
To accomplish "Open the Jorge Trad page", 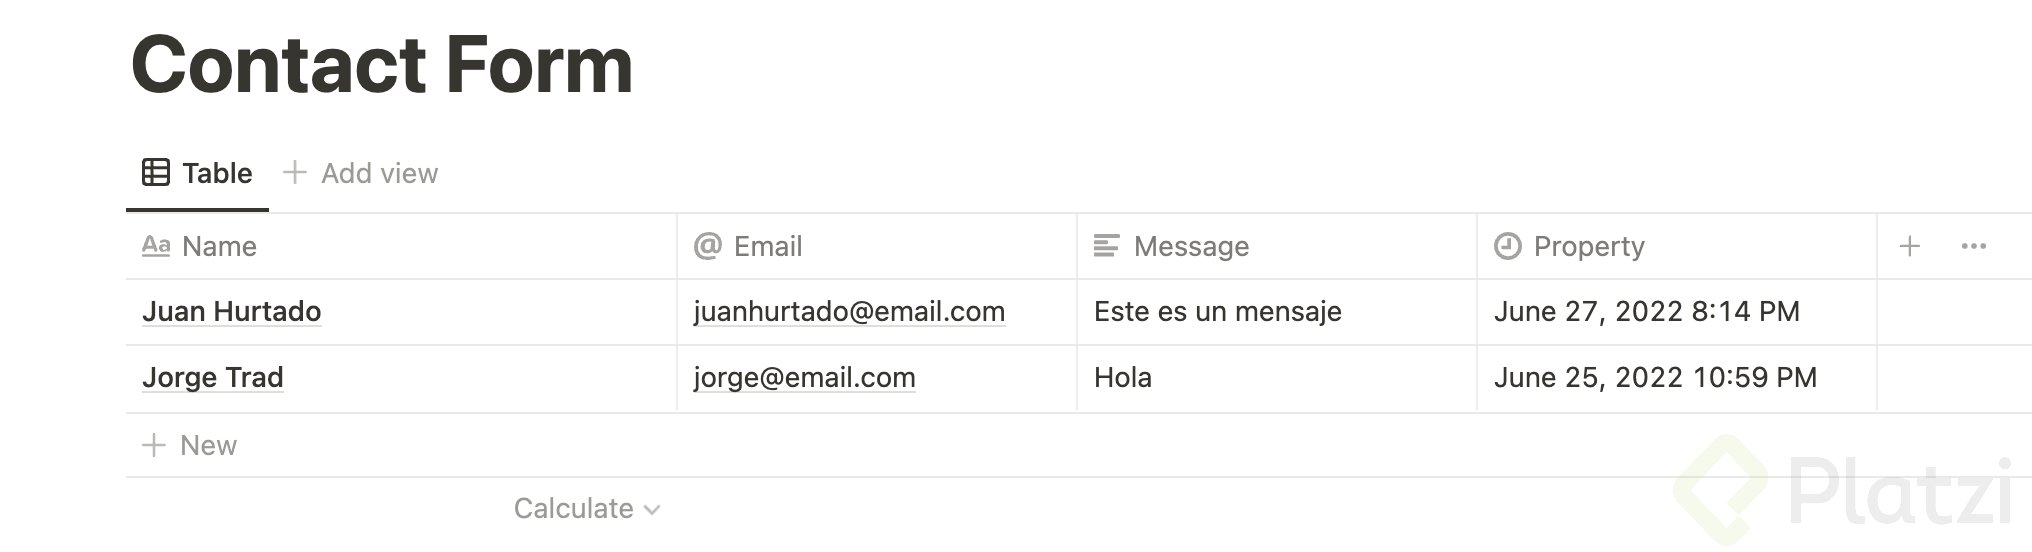I will tap(212, 378).
